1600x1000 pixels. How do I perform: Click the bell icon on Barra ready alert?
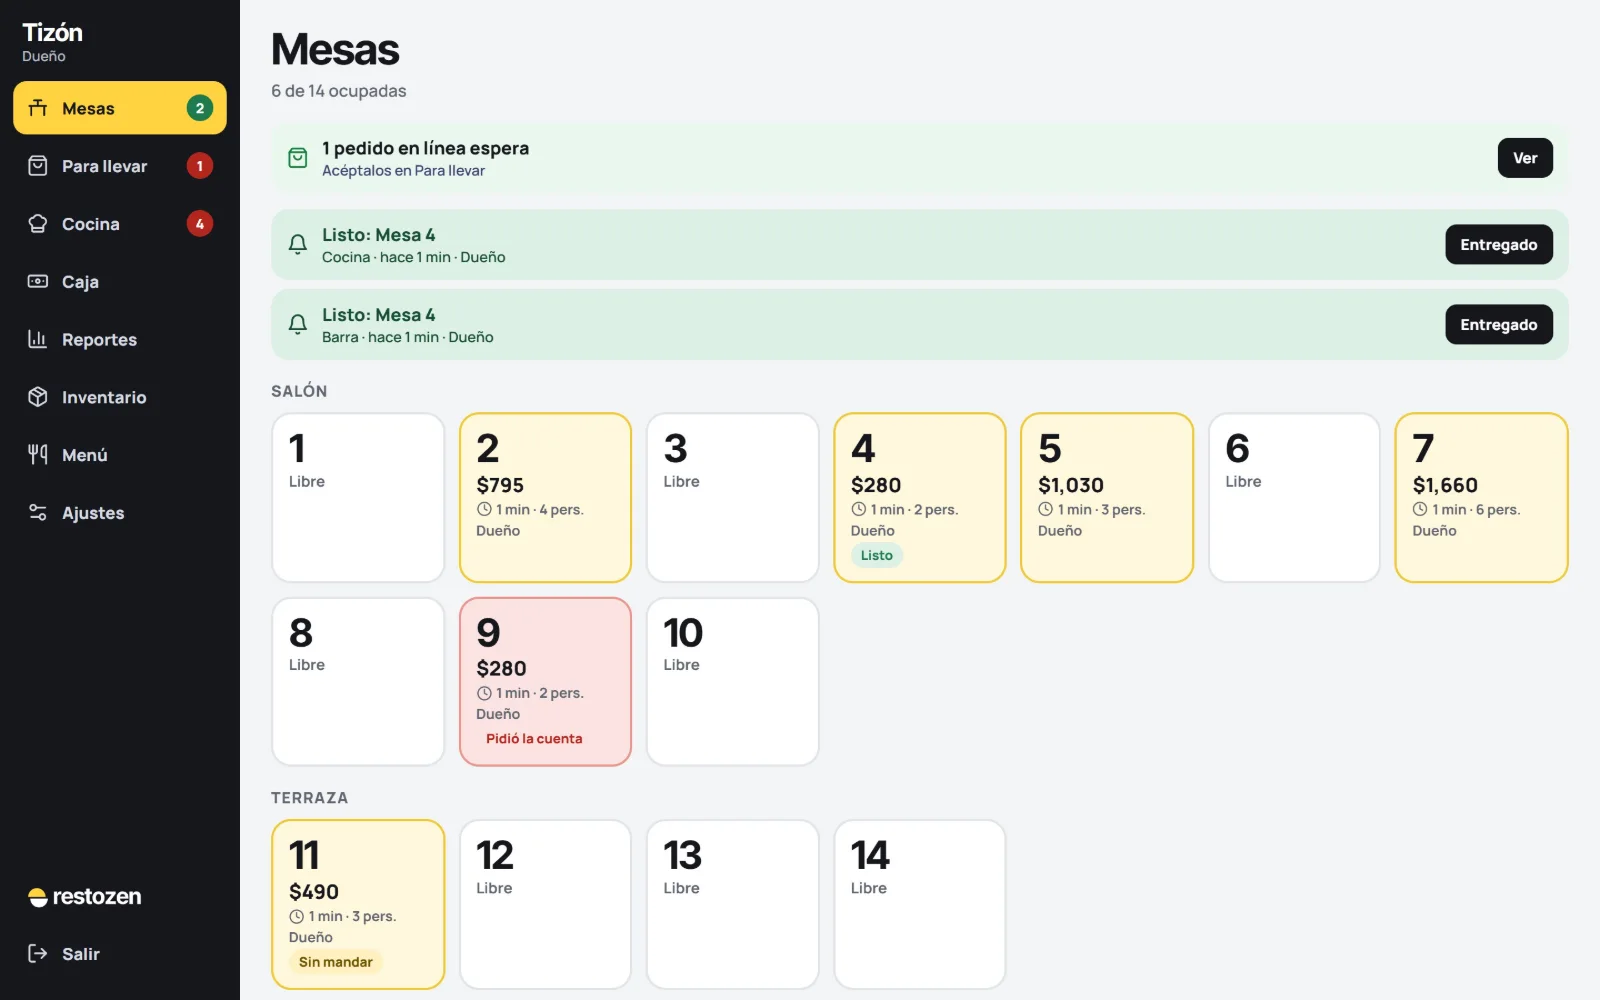click(298, 324)
